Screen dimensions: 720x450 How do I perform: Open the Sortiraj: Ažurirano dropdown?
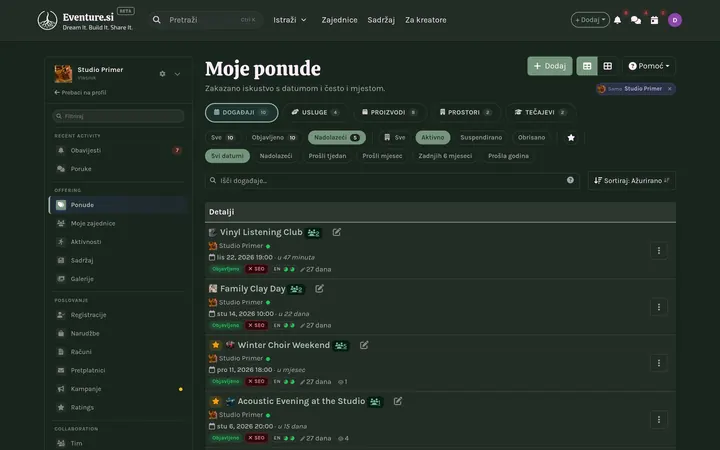[631, 181]
